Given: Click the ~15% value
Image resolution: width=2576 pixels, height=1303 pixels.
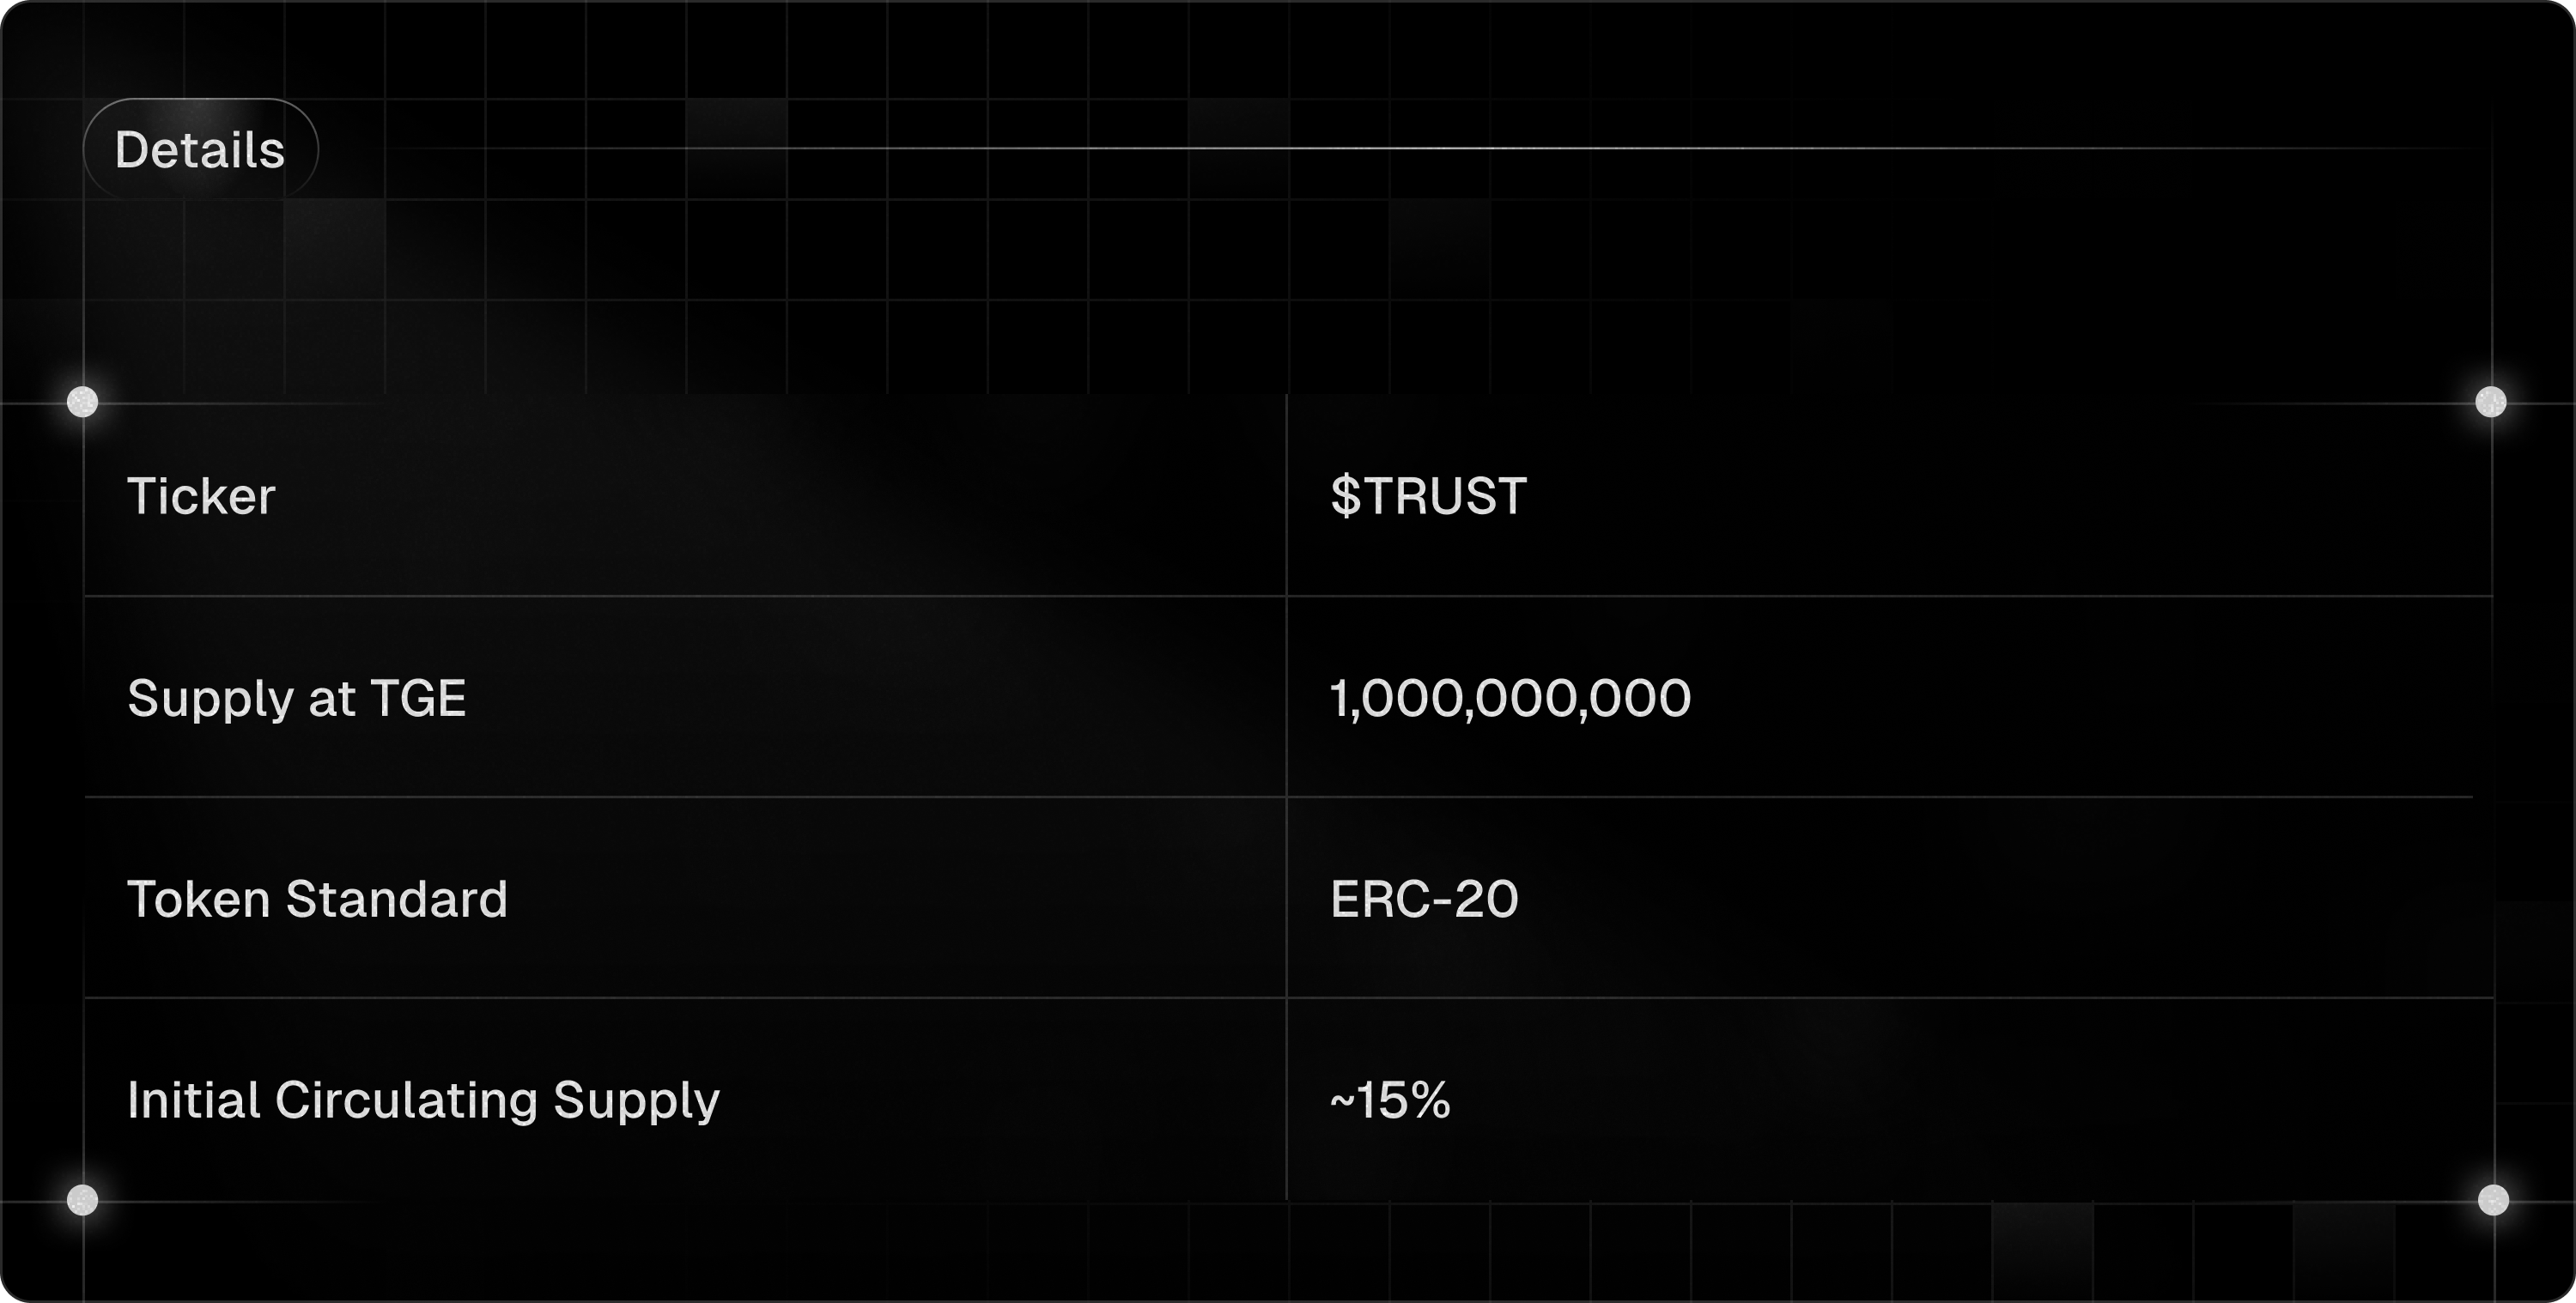Looking at the screenshot, I should click(x=1390, y=1100).
